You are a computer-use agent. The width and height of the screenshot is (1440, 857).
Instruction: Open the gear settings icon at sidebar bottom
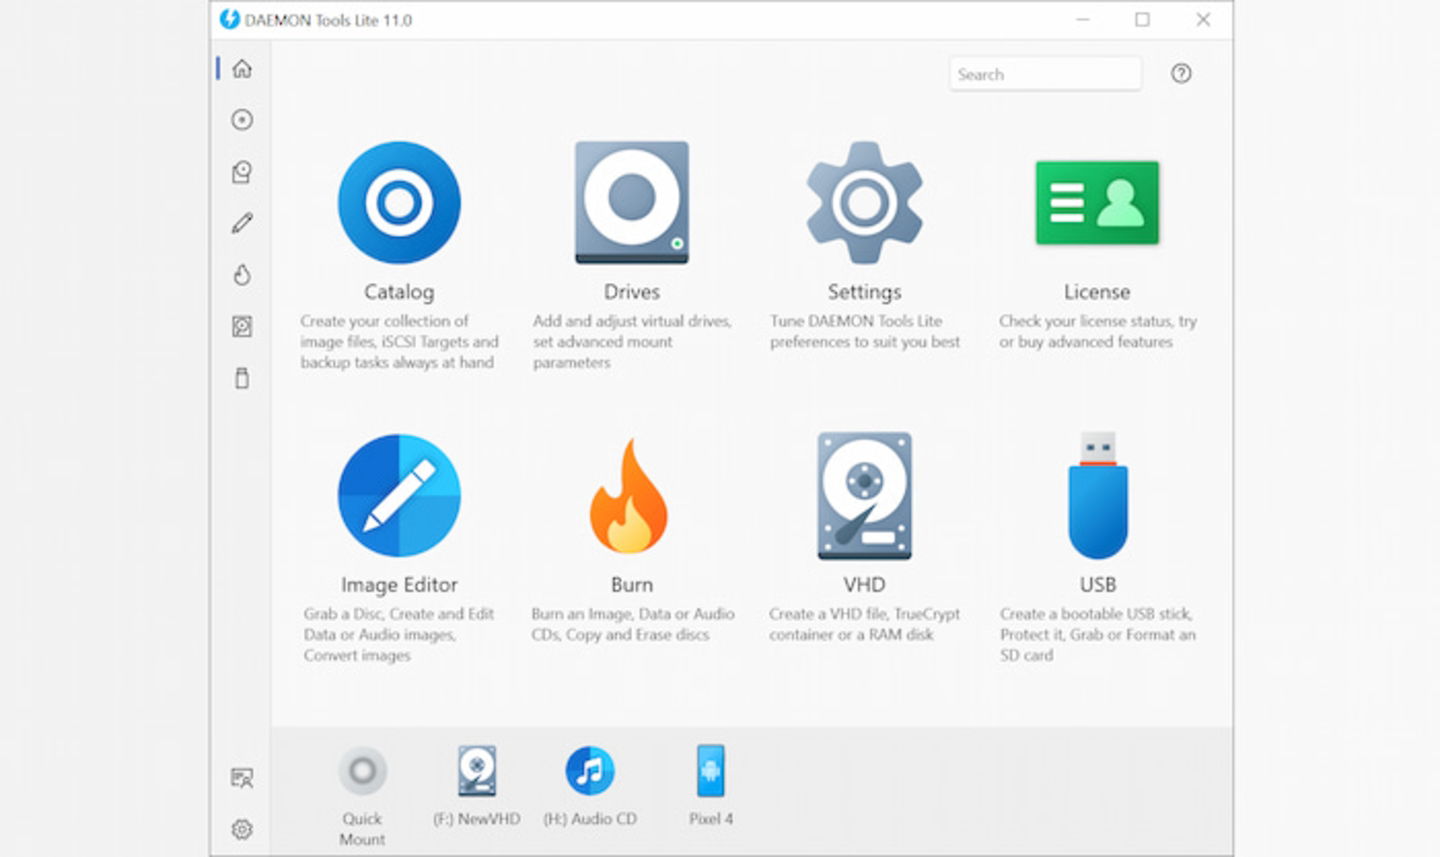242,829
